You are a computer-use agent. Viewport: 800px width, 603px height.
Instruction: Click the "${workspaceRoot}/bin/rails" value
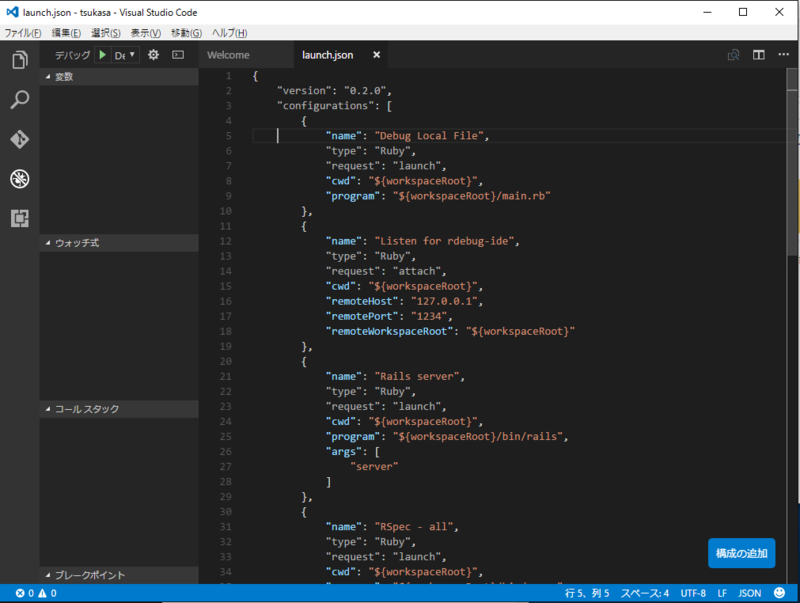point(478,437)
